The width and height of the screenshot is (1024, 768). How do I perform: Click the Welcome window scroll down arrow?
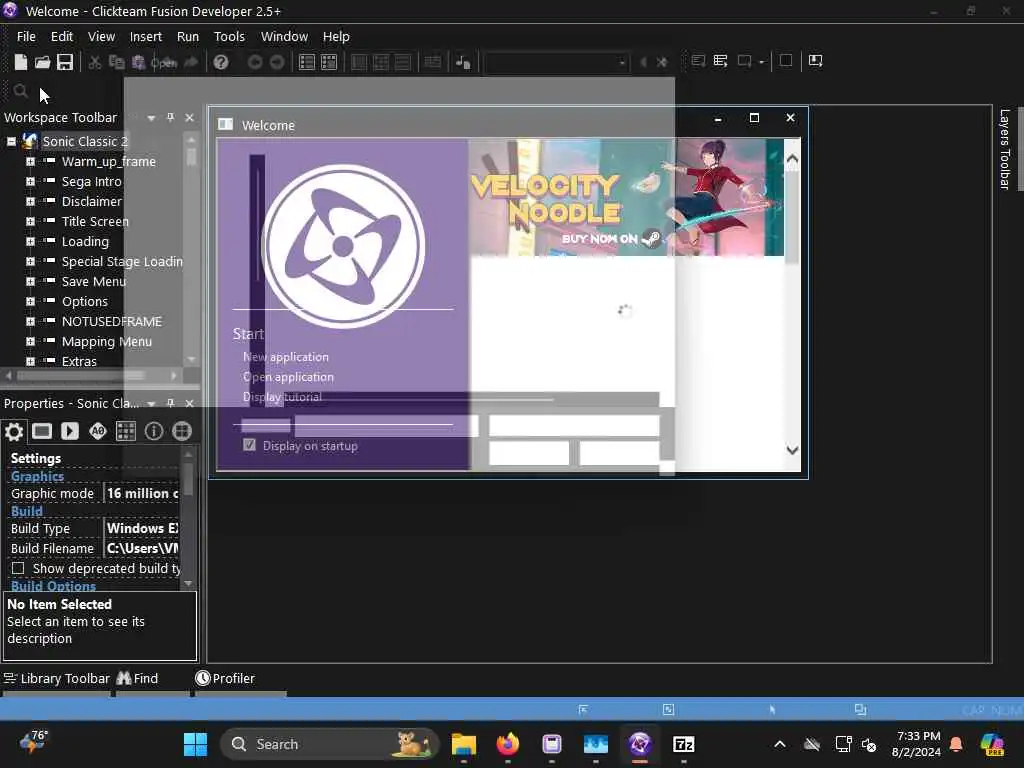click(x=792, y=450)
